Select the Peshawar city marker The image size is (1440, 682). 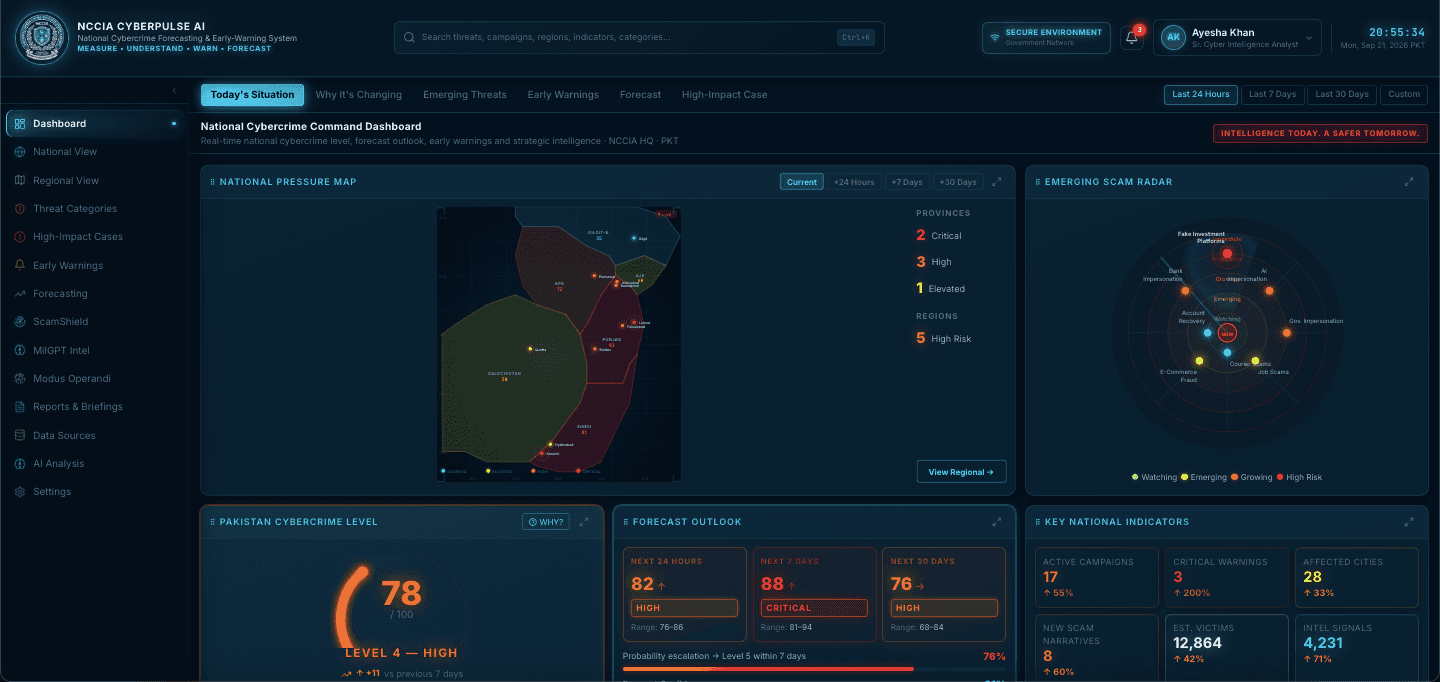594,276
